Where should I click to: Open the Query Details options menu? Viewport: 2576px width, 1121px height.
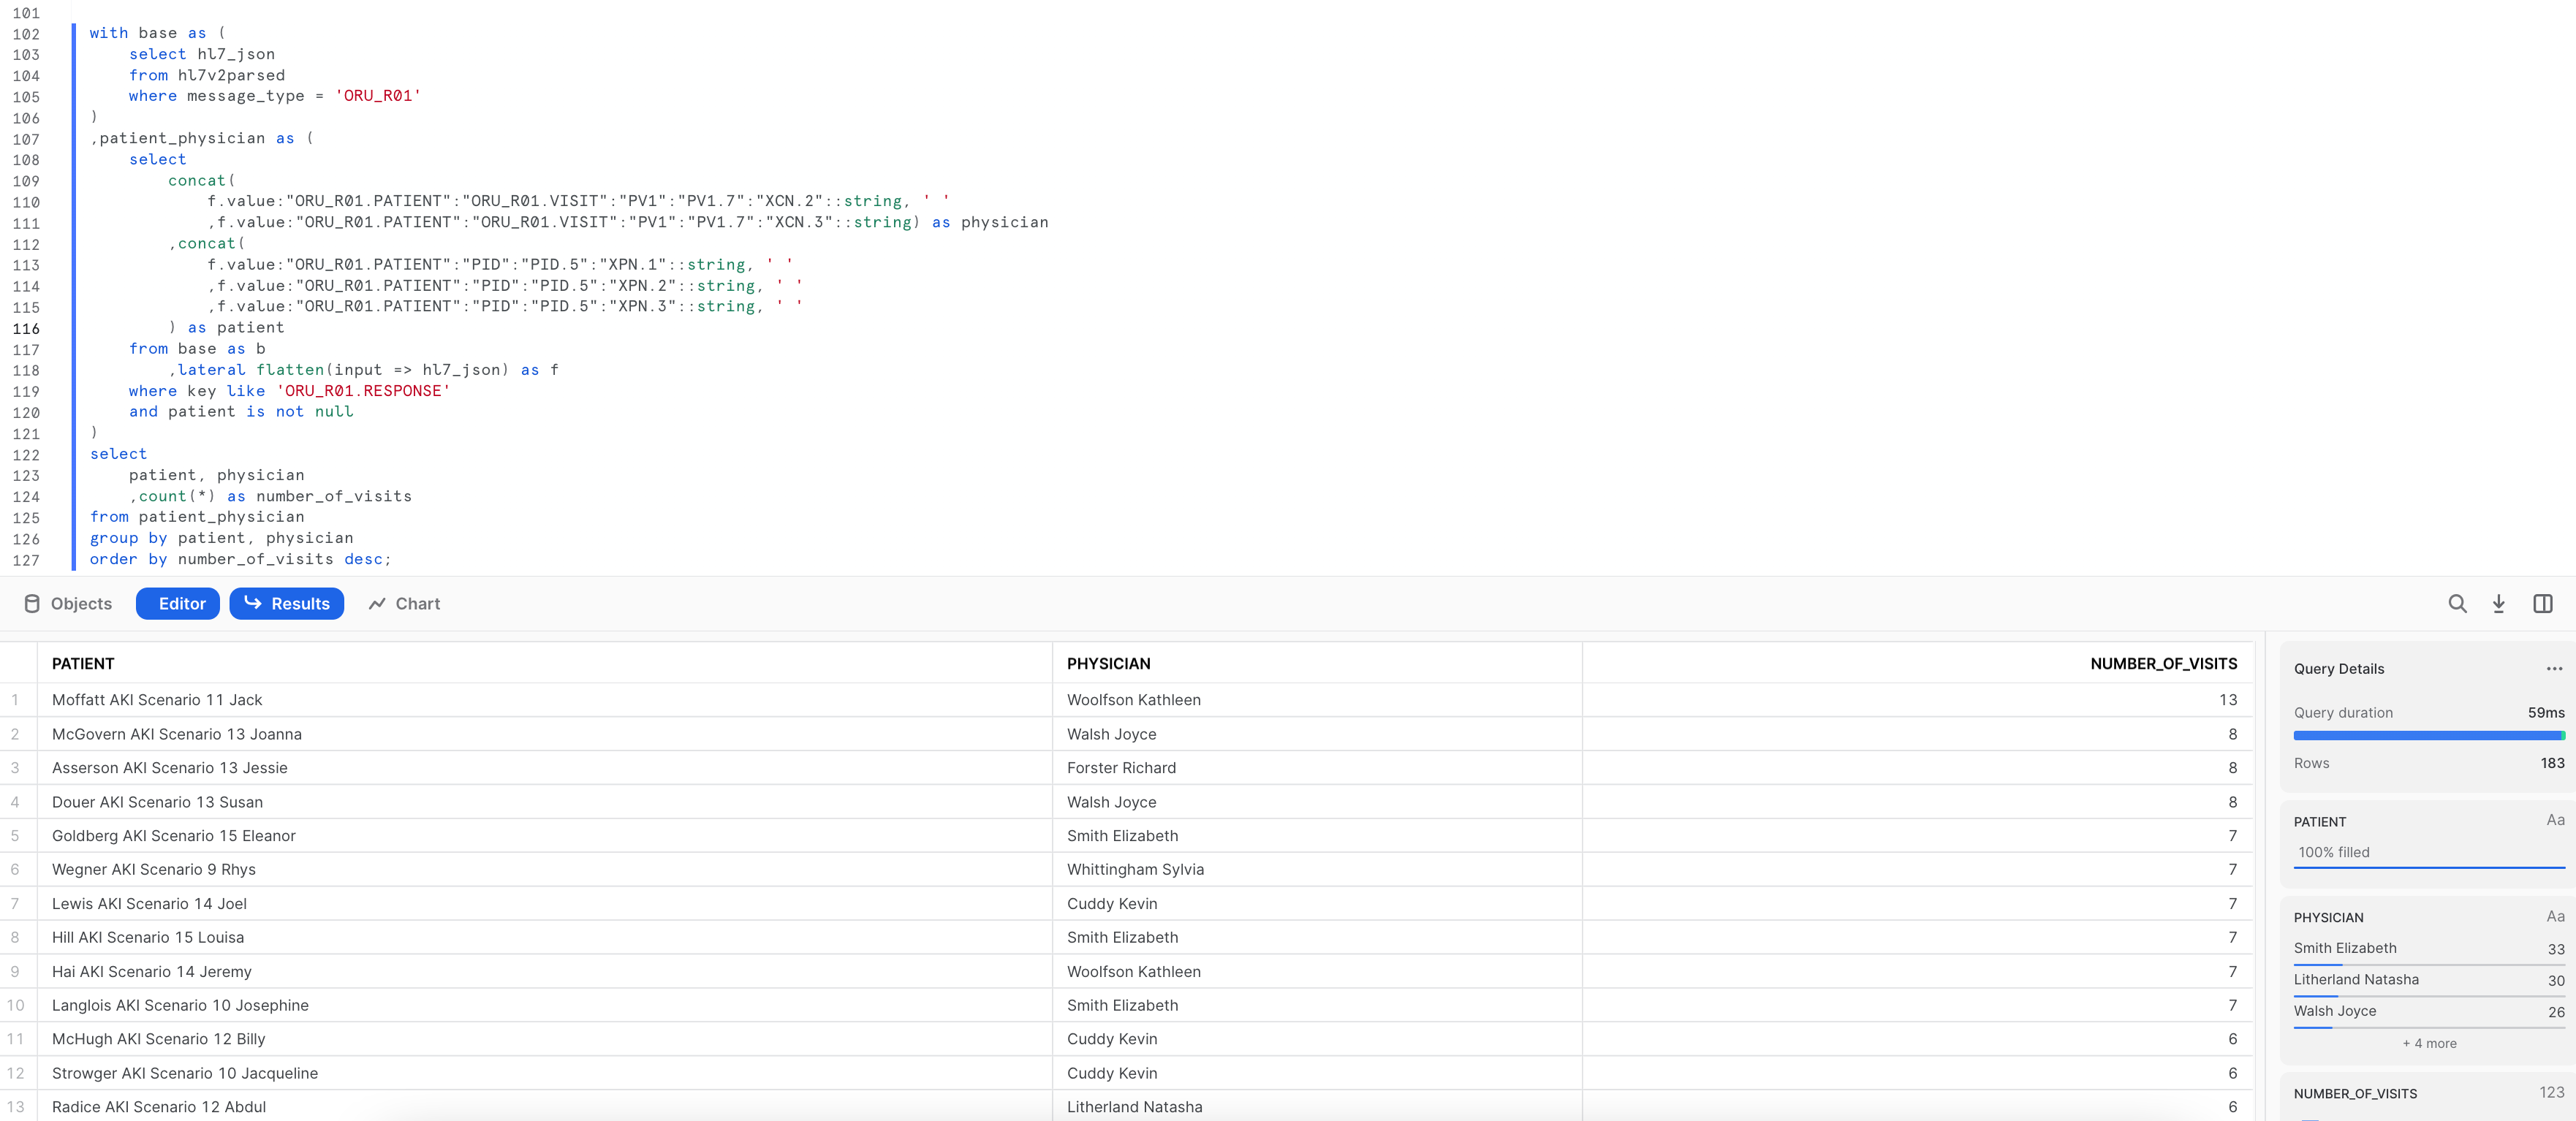2555,668
